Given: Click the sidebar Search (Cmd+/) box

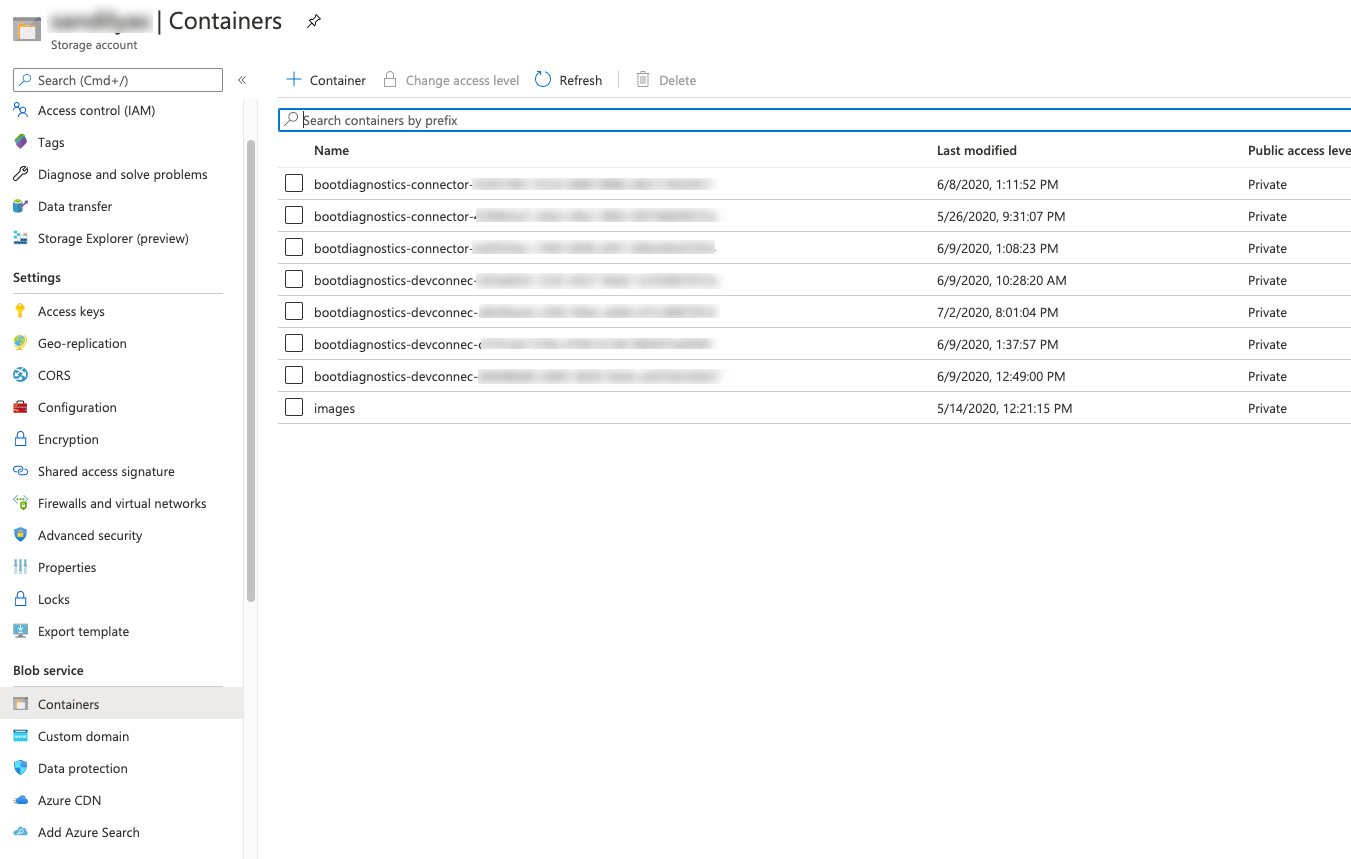Looking at the screenshot, I should pos(118,80).
